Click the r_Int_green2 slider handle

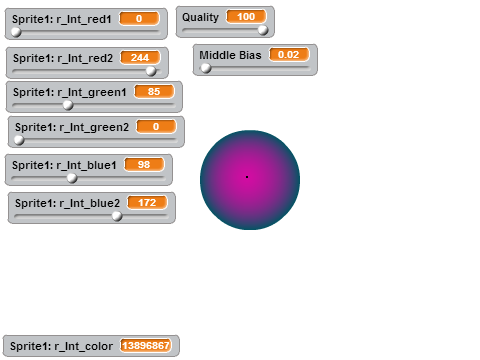(x=19, y=140)
